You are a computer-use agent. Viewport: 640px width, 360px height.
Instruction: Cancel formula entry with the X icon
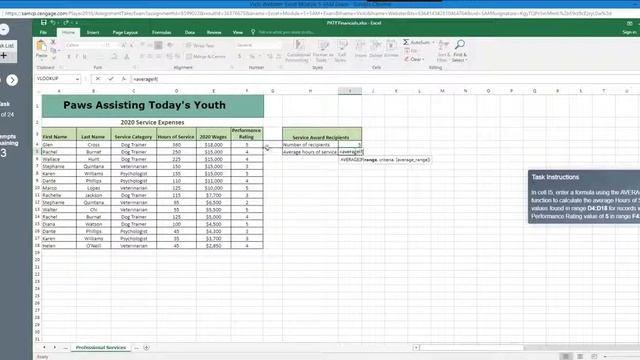[98, 79]
